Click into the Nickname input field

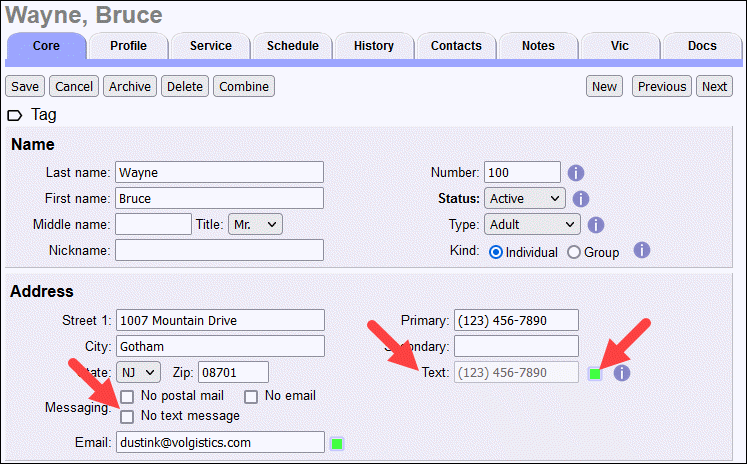click(219, 250)
